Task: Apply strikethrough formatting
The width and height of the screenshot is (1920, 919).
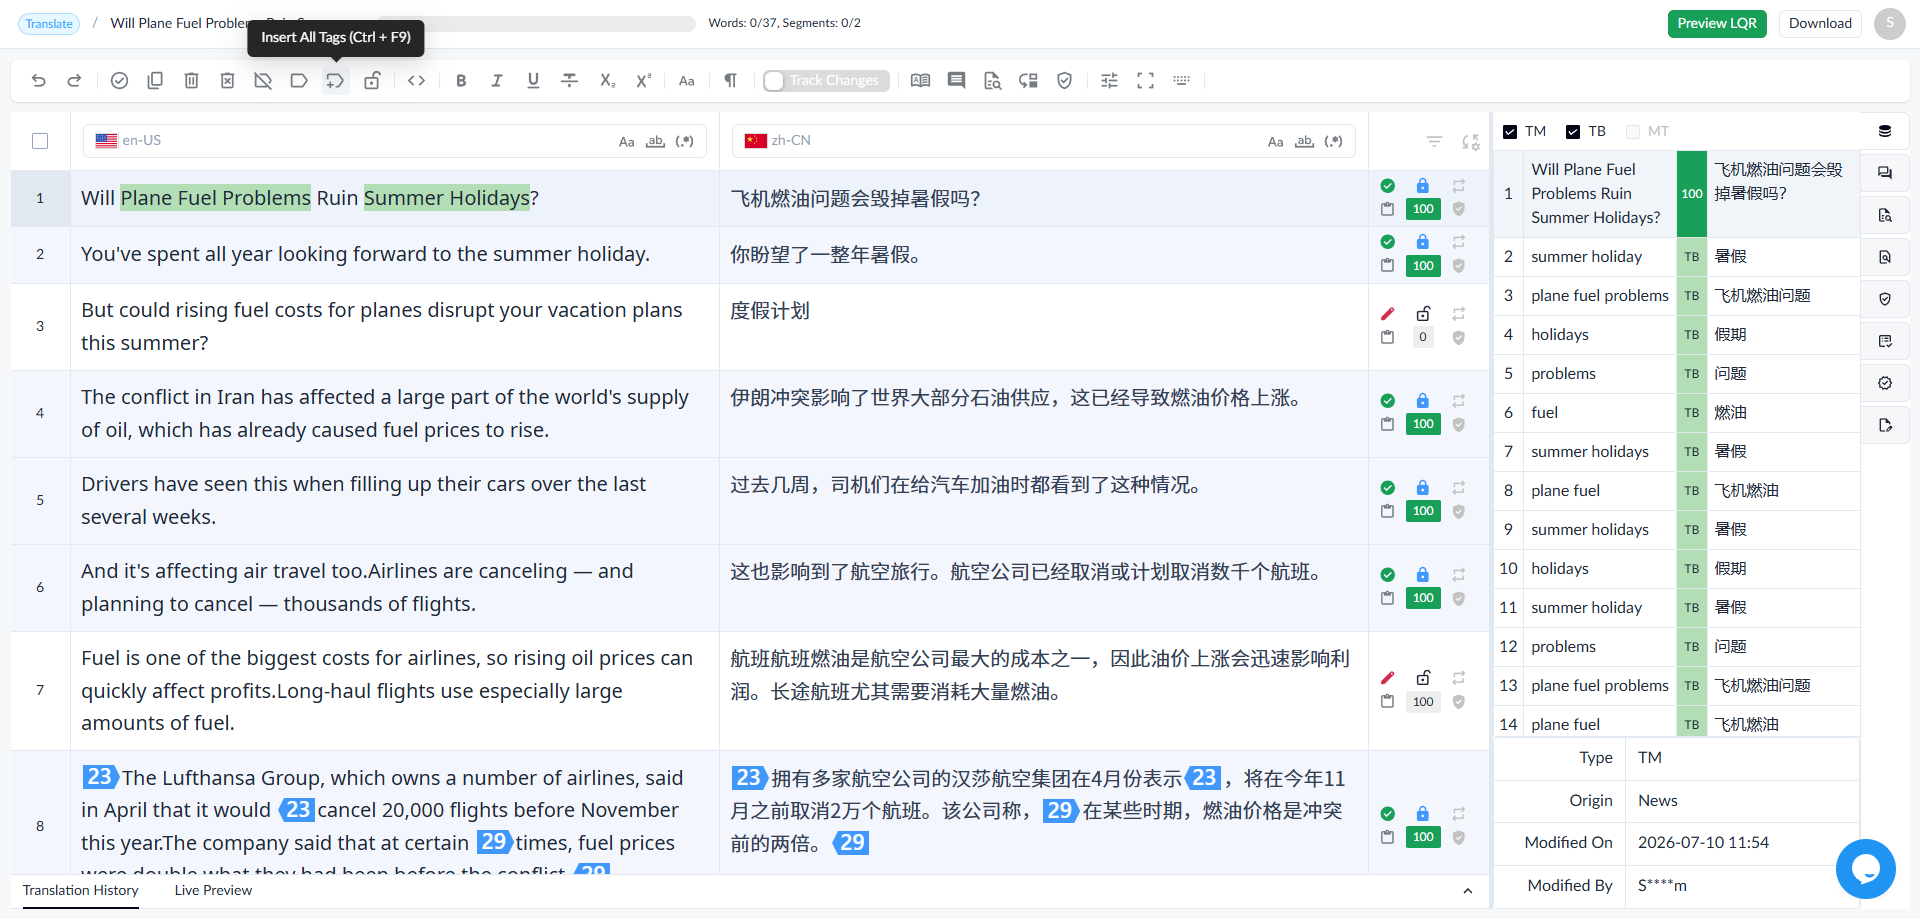Action: pos(570,81)
